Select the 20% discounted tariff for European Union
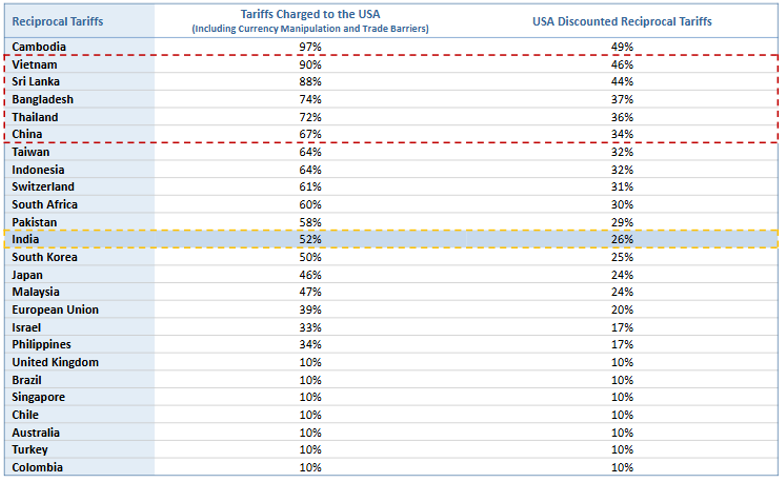This screenshot has width=782, height=480. [622, 310]
